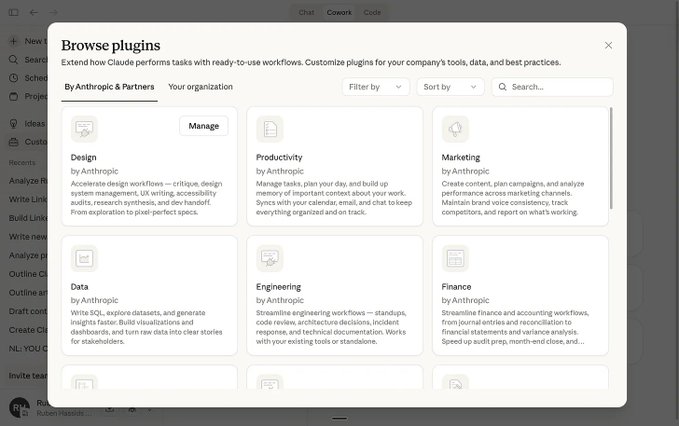Screen dimensions: 679x426
Task: Click the search magnifier icon
Action: (502, 87)
